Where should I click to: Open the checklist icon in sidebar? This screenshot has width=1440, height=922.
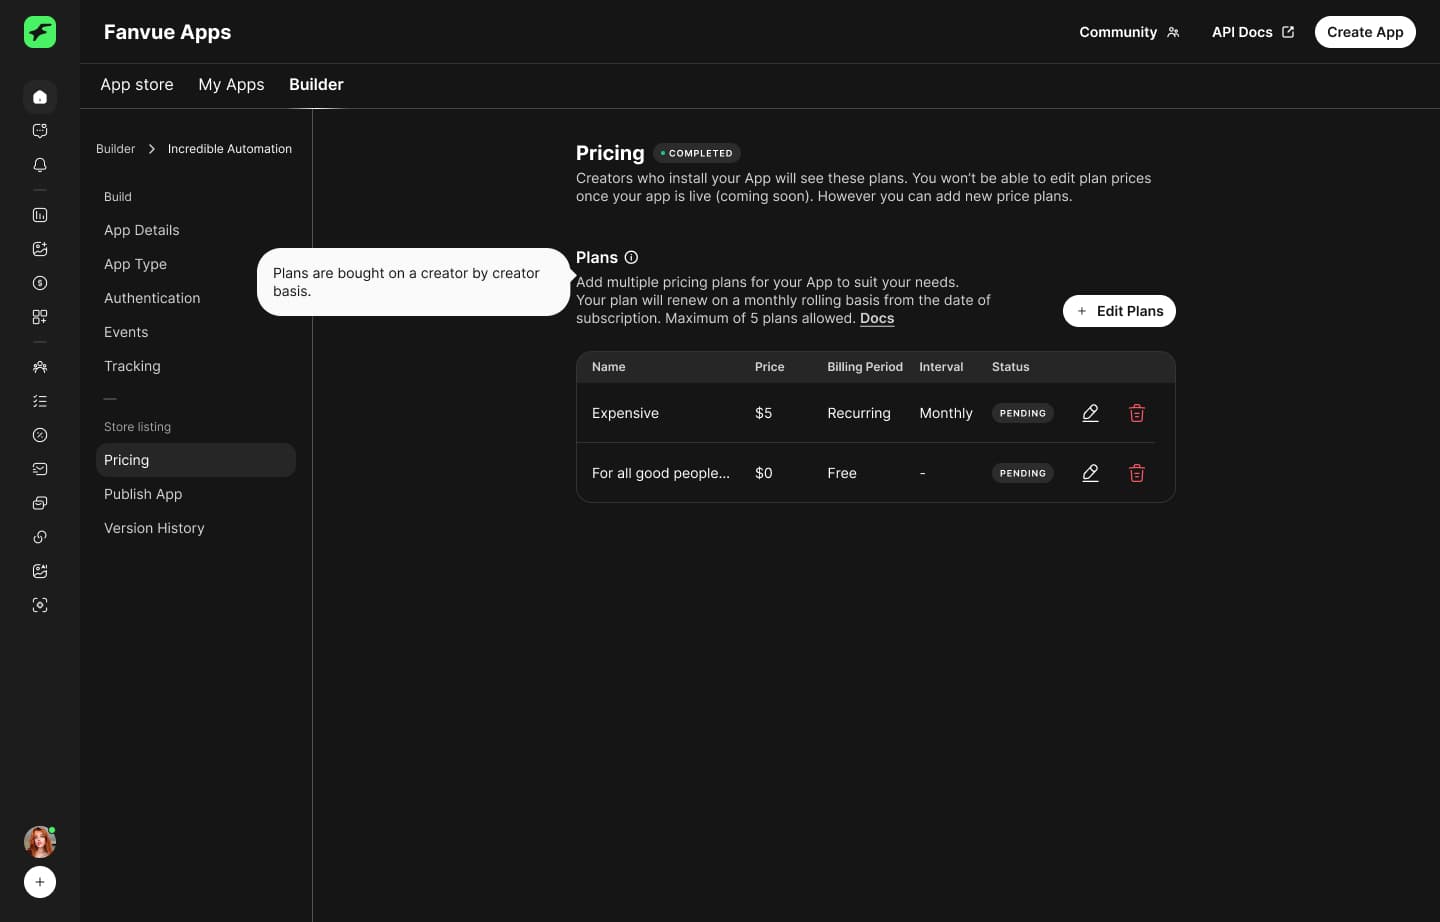click(40, 401)
